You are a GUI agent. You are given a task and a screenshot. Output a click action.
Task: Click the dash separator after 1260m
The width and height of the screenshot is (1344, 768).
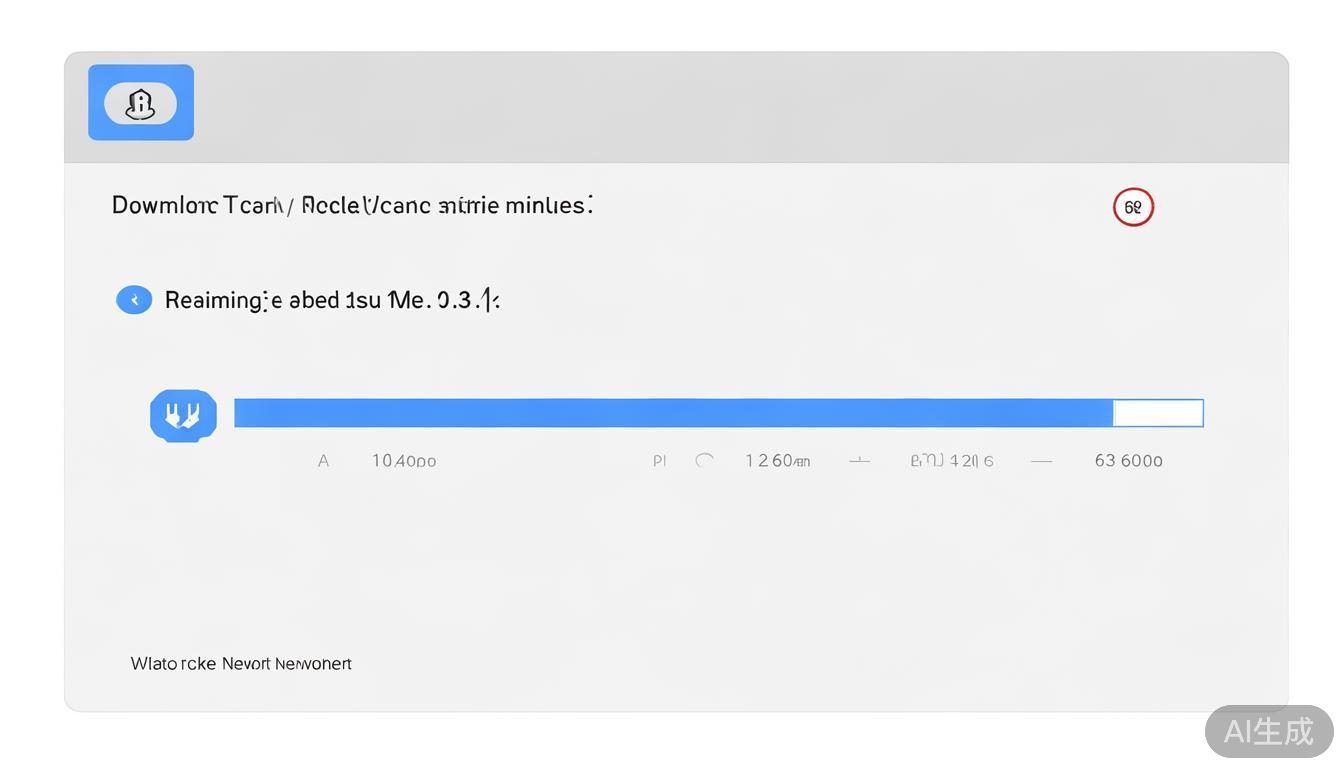pyautogui.click(x=859, y=461)
